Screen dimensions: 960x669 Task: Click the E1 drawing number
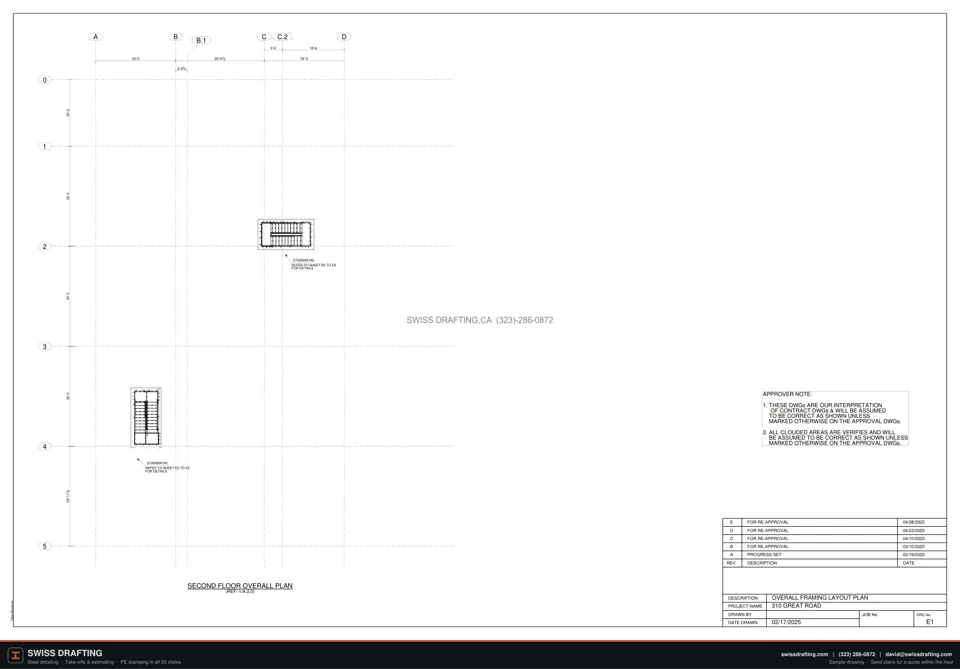tap(930, 622)
